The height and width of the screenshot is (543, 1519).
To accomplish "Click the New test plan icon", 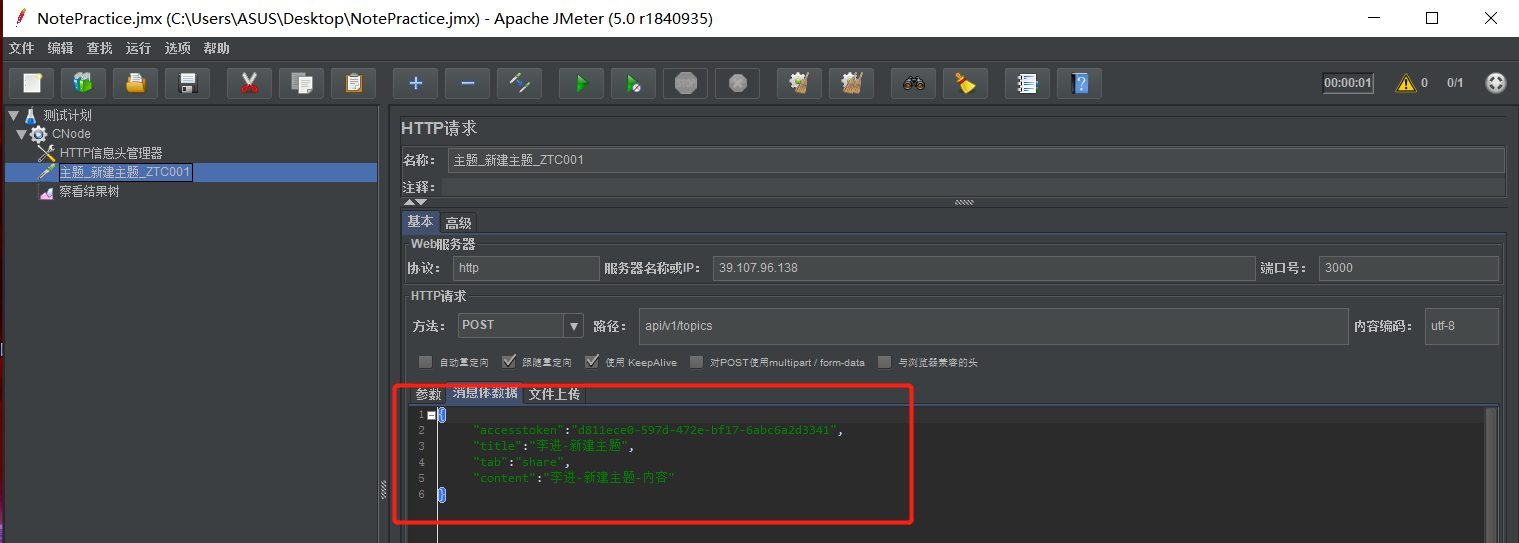I will [x=31, y=83].
